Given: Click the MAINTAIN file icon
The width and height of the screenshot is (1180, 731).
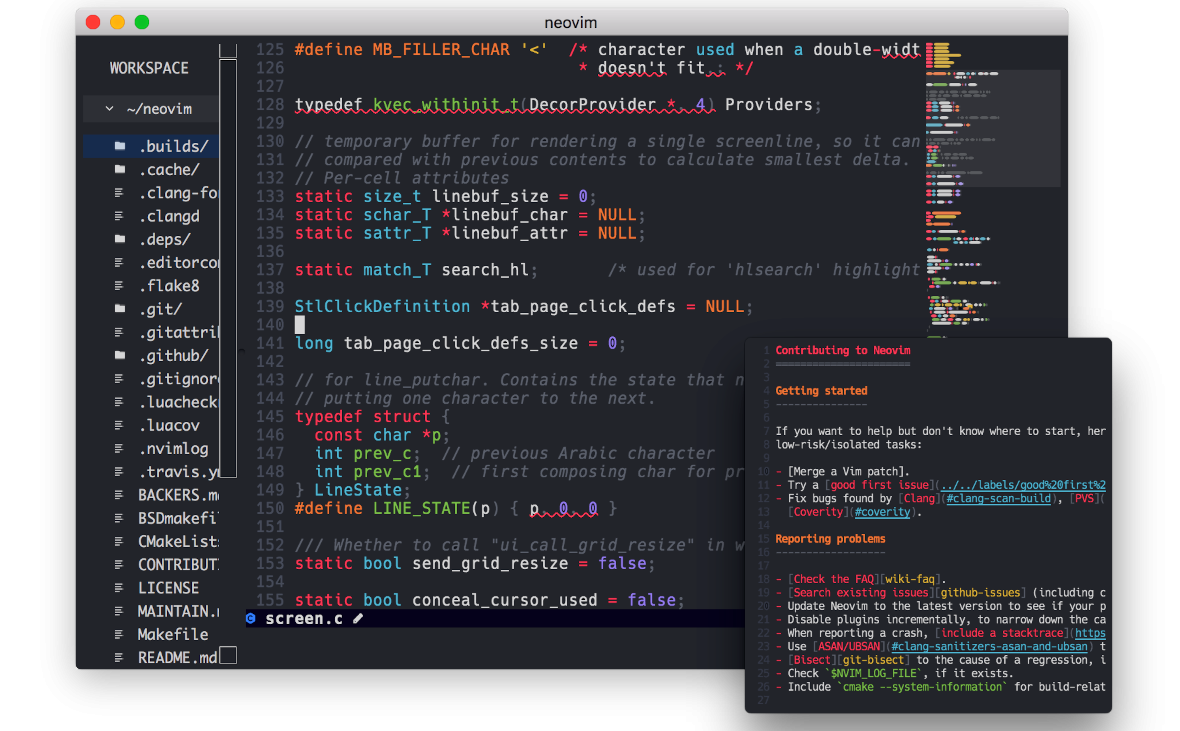Looking at the screenshot, I should coord(119,611).
